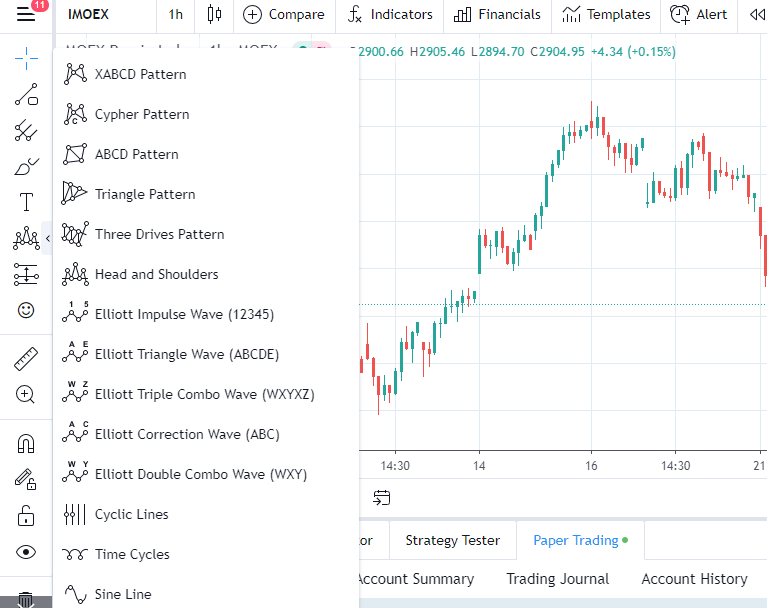Viewport: 767px width, 608px height.
Task: Open the Indicators button
Action: pos(390,15)
